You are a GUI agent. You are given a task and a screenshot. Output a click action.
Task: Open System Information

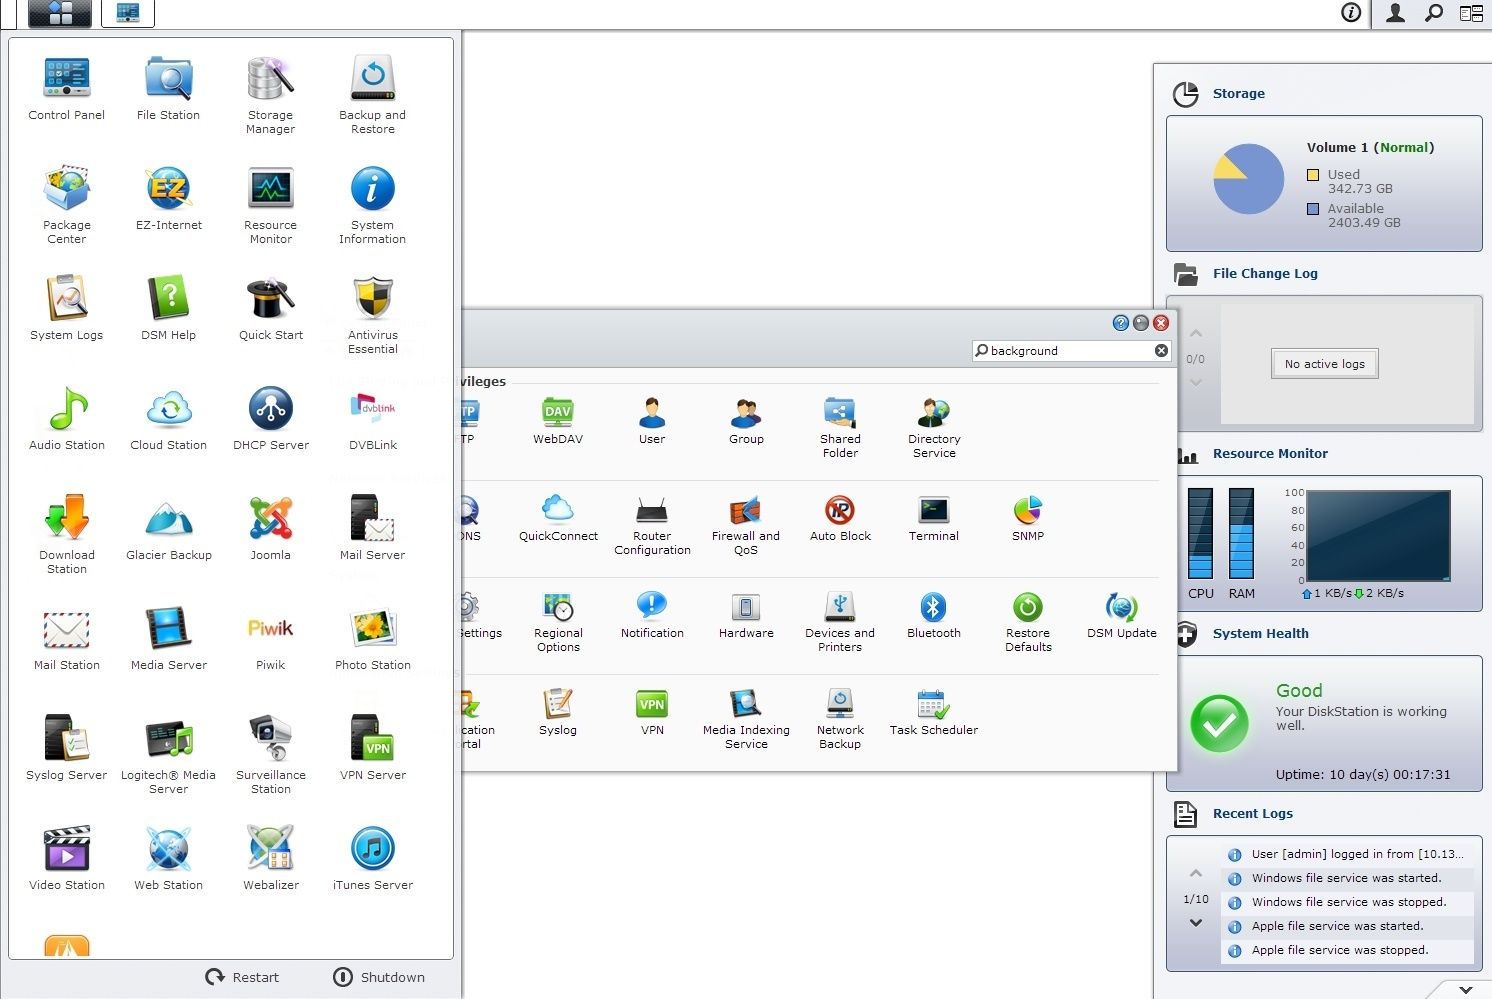373,205
